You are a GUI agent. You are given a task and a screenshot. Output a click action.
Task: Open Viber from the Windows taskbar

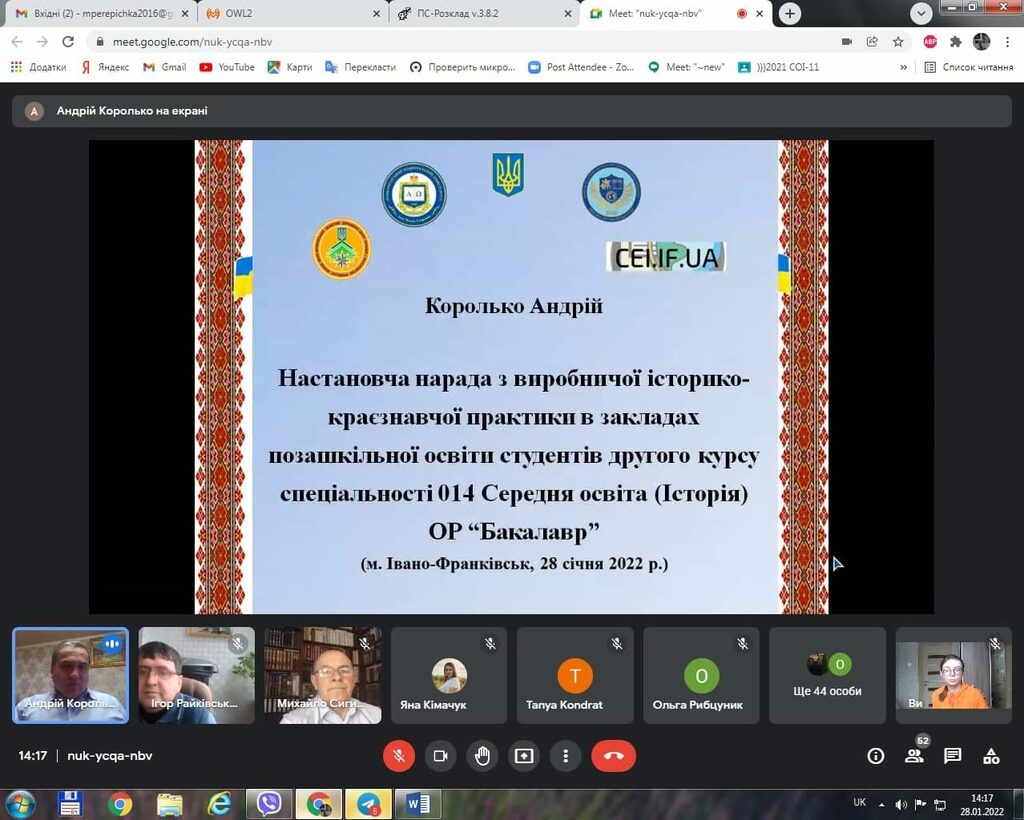tap(269, 803)
